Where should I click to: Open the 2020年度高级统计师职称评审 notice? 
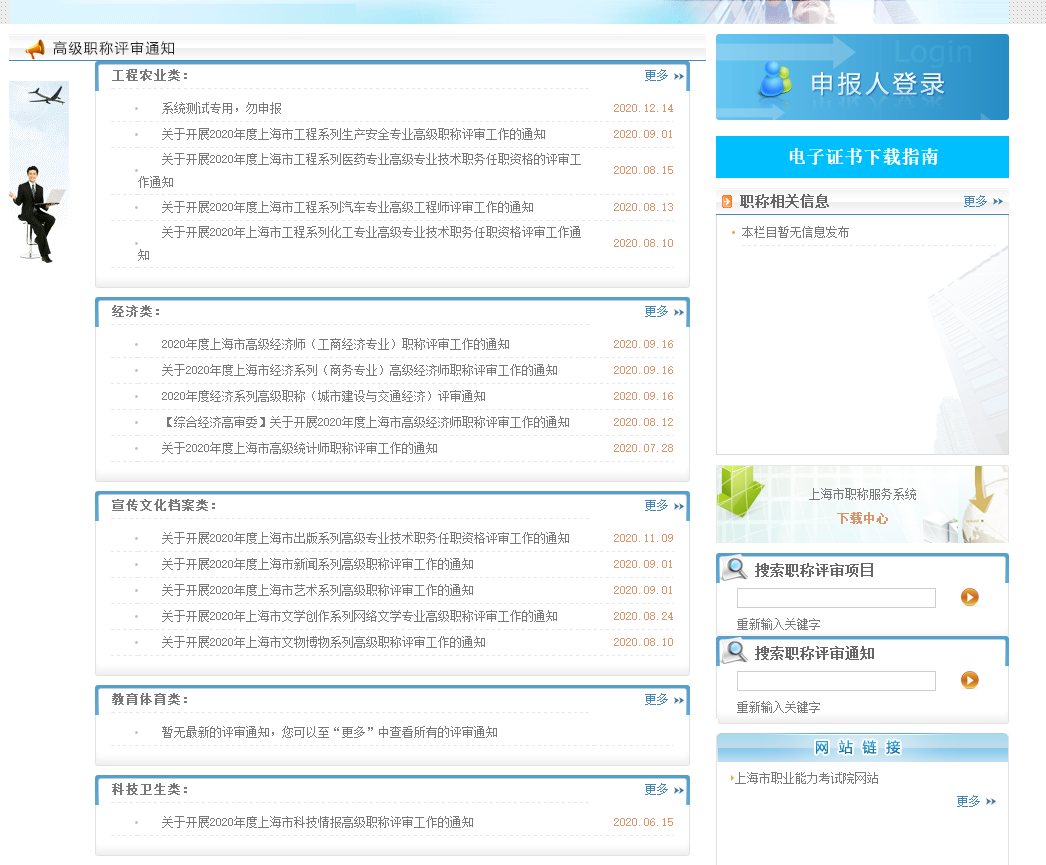coord(299,448)
